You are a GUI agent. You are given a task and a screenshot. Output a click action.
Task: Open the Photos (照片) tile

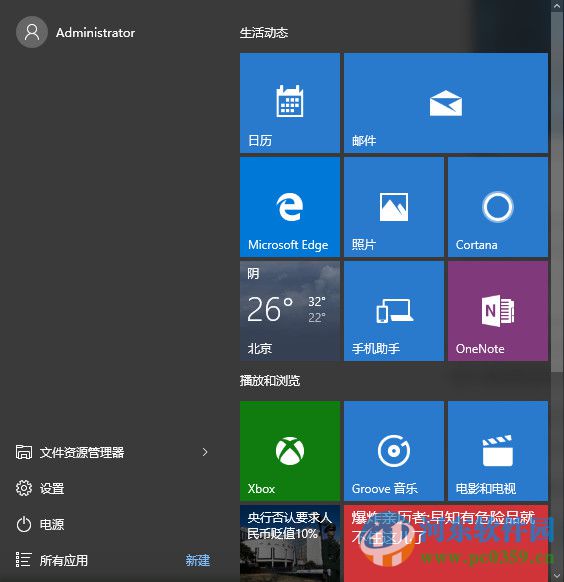pyautogui.click(x=394, y=207)
